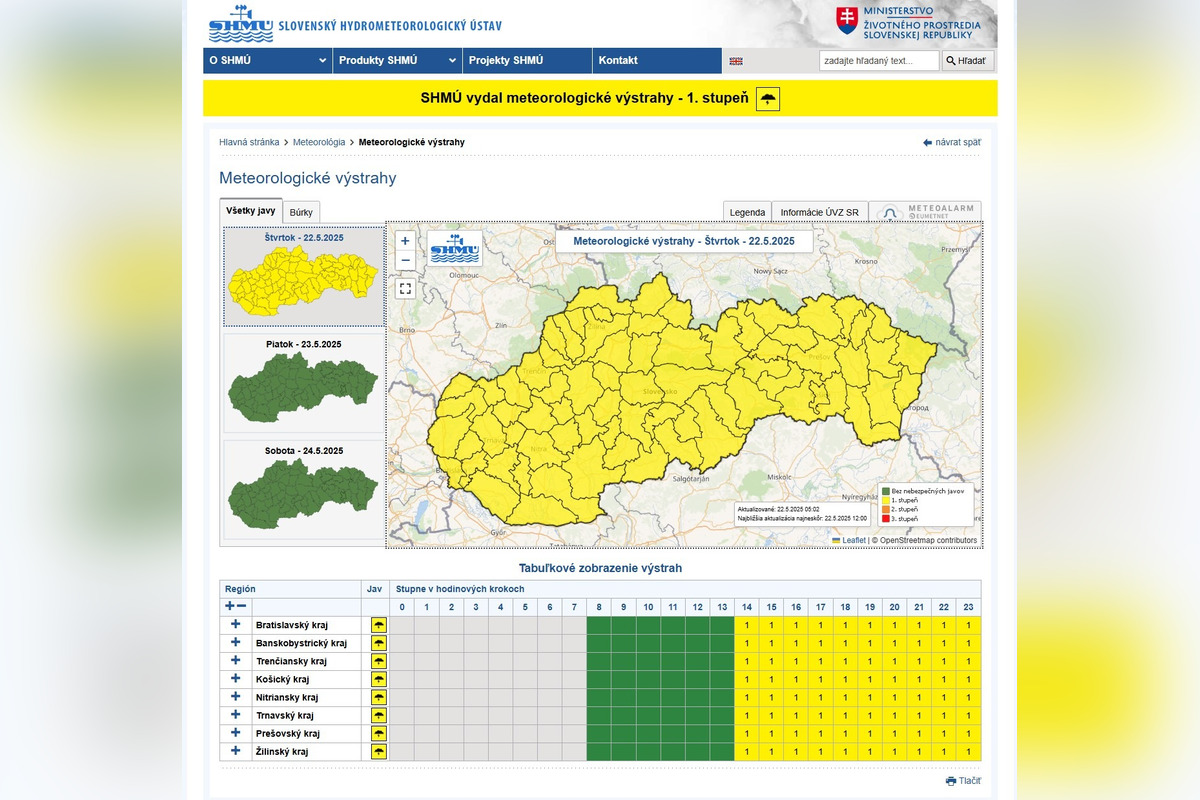Collapse all regions with the minus sign
The image size is (1200, 800).
click(242, 606)
